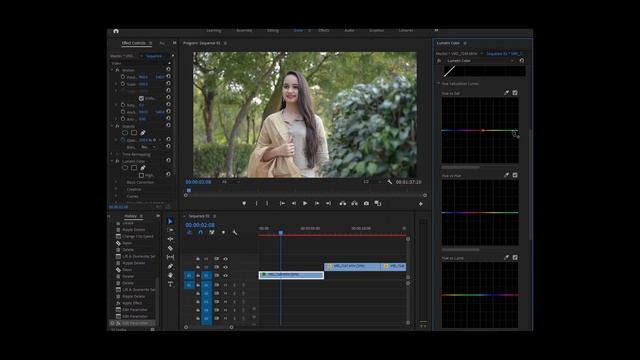Click the Hue vs Hue eyedropper

pyautogui.click(x=507, y=175)
